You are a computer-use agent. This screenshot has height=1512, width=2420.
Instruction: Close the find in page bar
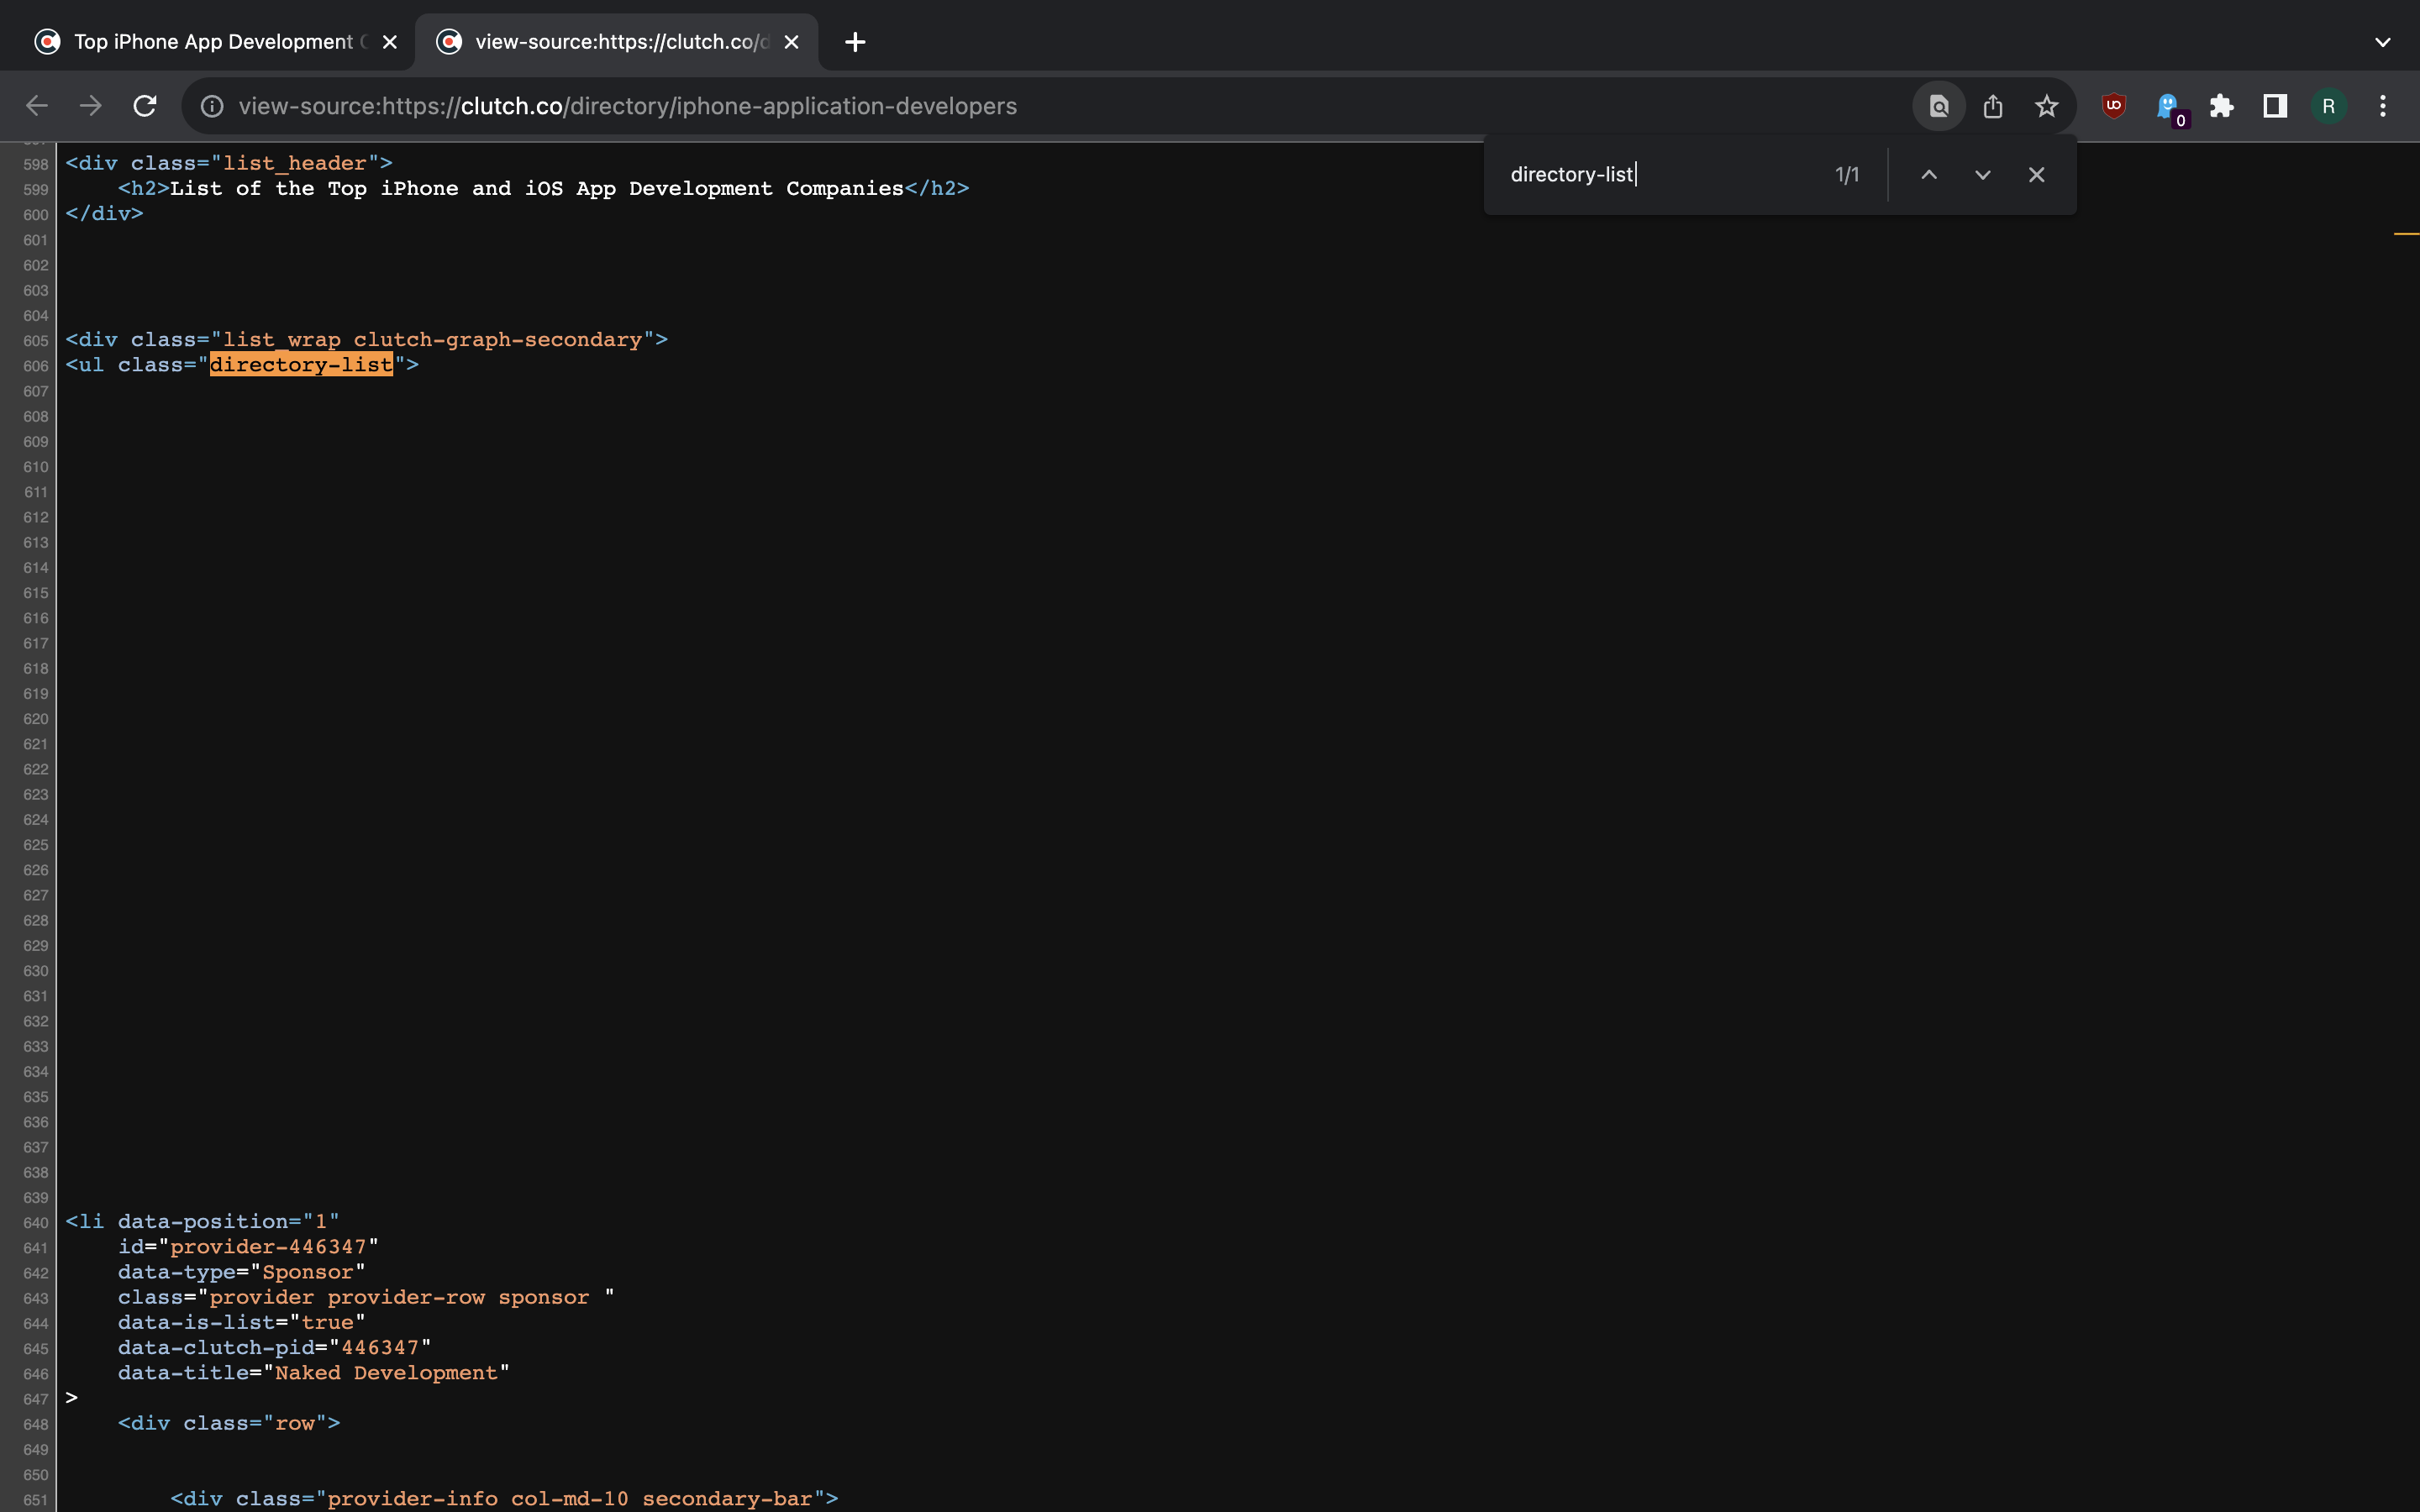[2036, 175]
